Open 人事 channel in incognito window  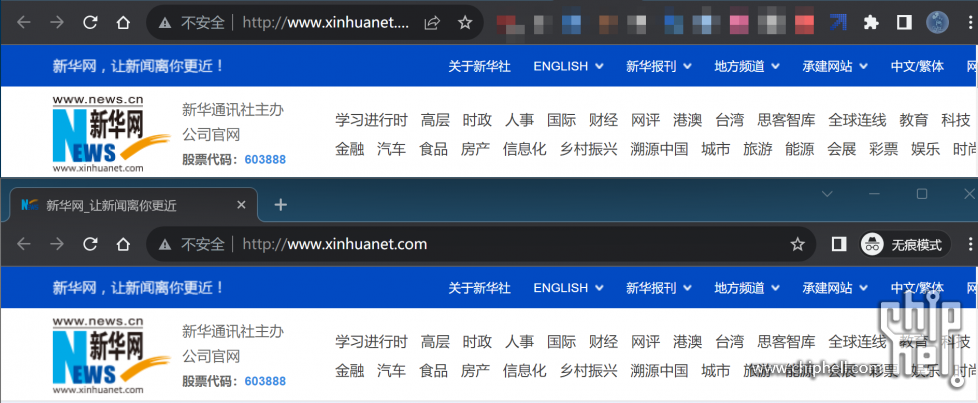coord(519,341)
